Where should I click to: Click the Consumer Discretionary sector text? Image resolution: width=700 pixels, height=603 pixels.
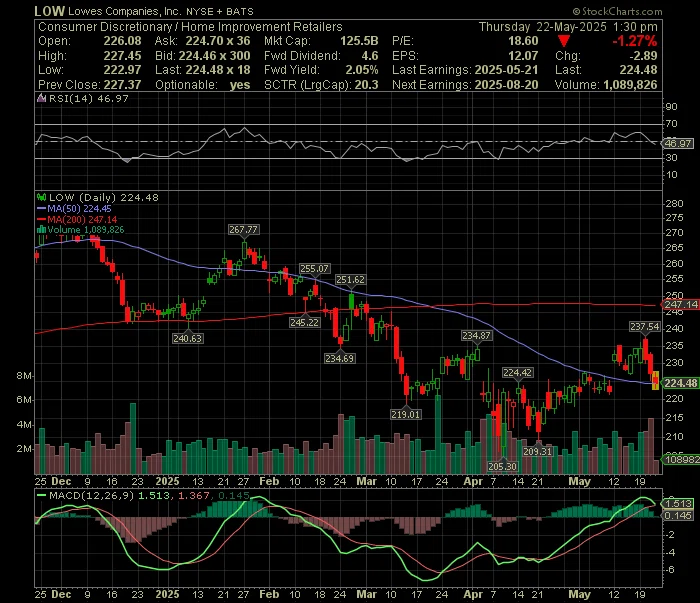click(x=105, y=27)
